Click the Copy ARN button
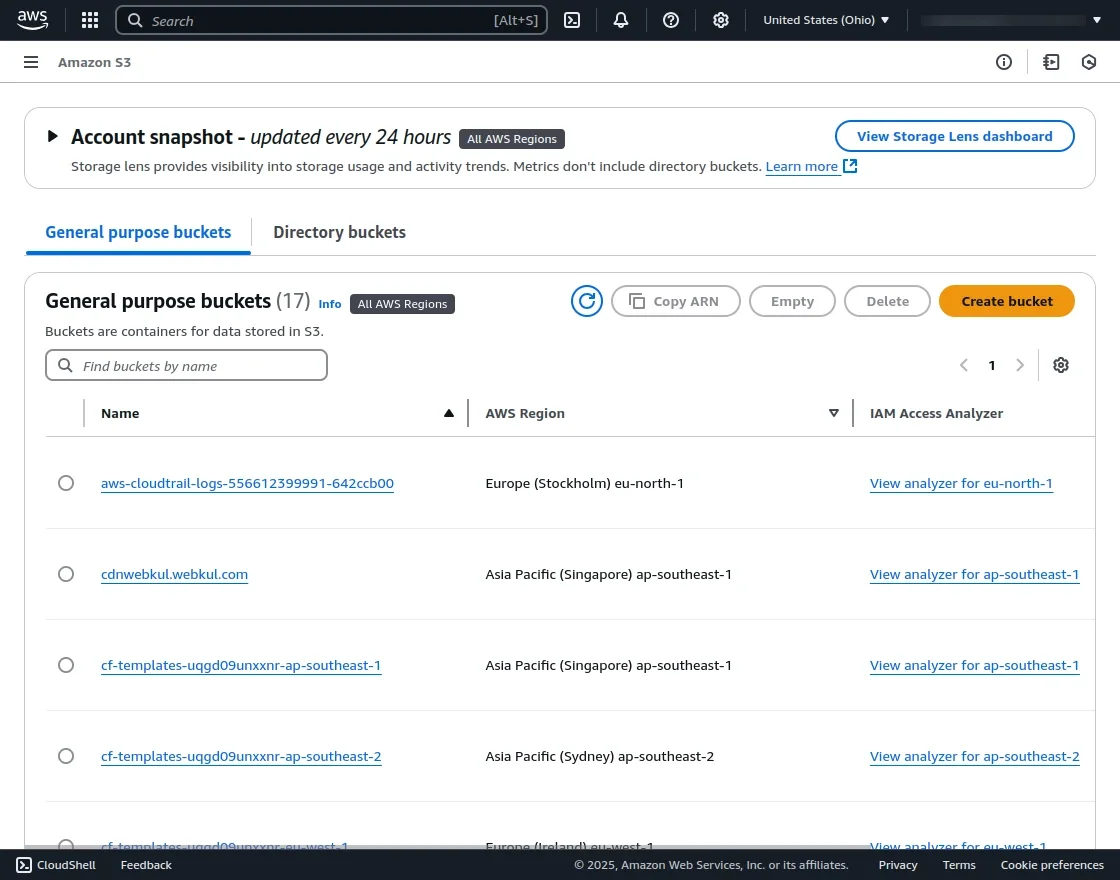The height and width of the screenshot is (880, 1120). [x=676, y=301]
